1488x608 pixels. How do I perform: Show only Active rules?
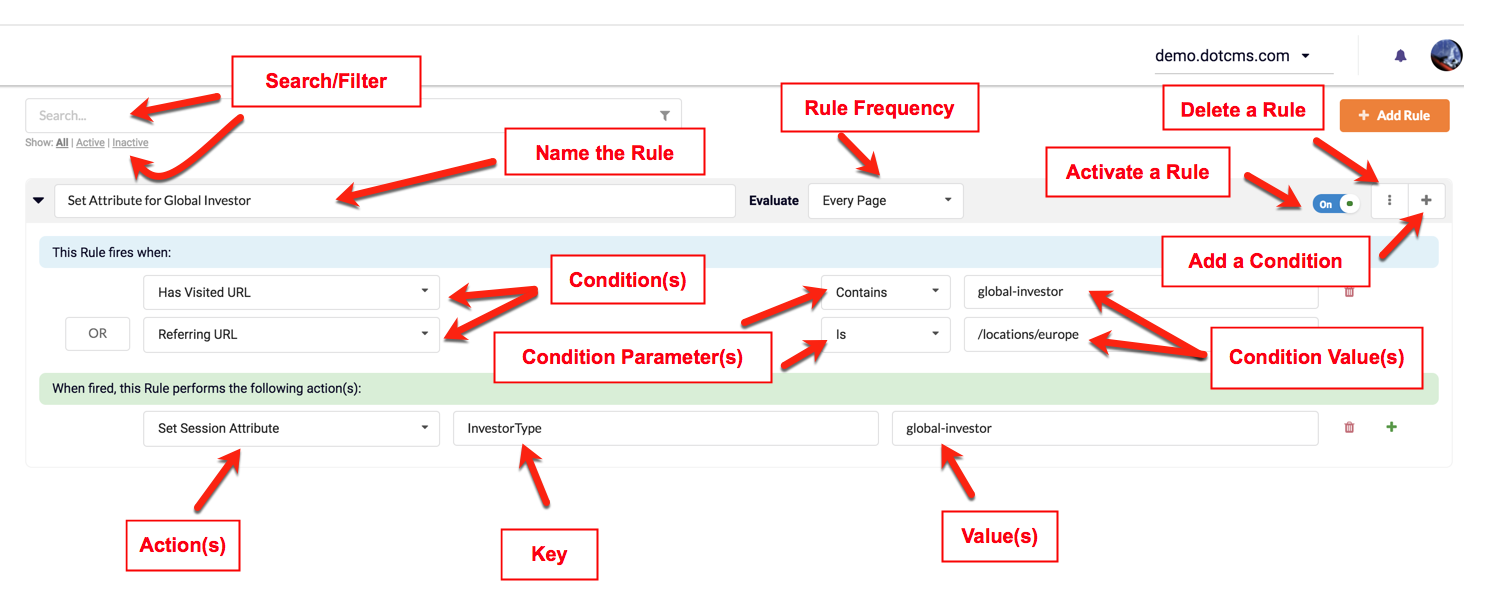(x=90, y=143)
